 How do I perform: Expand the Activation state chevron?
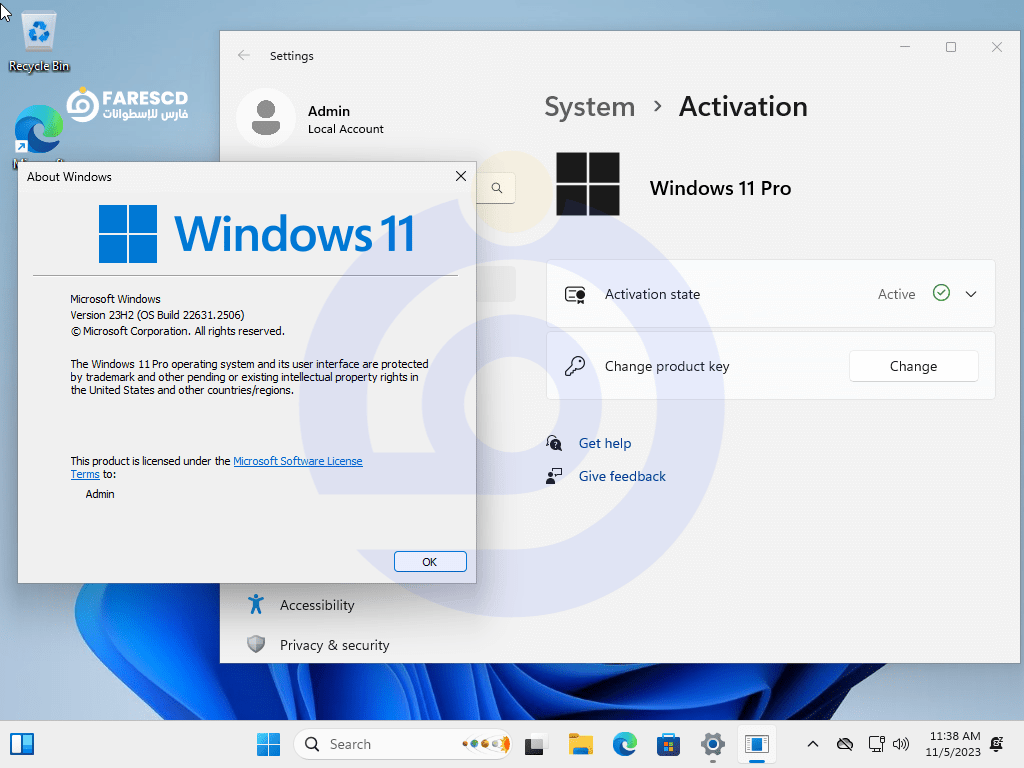(971, 294)
